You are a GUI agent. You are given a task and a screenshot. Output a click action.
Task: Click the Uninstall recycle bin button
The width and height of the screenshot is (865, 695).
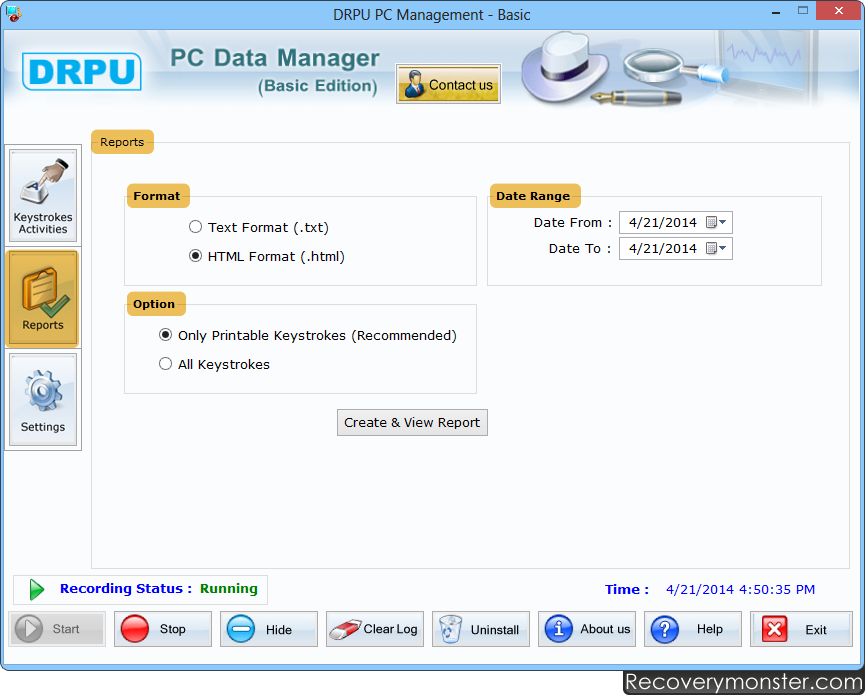click(x=480, y=629)
